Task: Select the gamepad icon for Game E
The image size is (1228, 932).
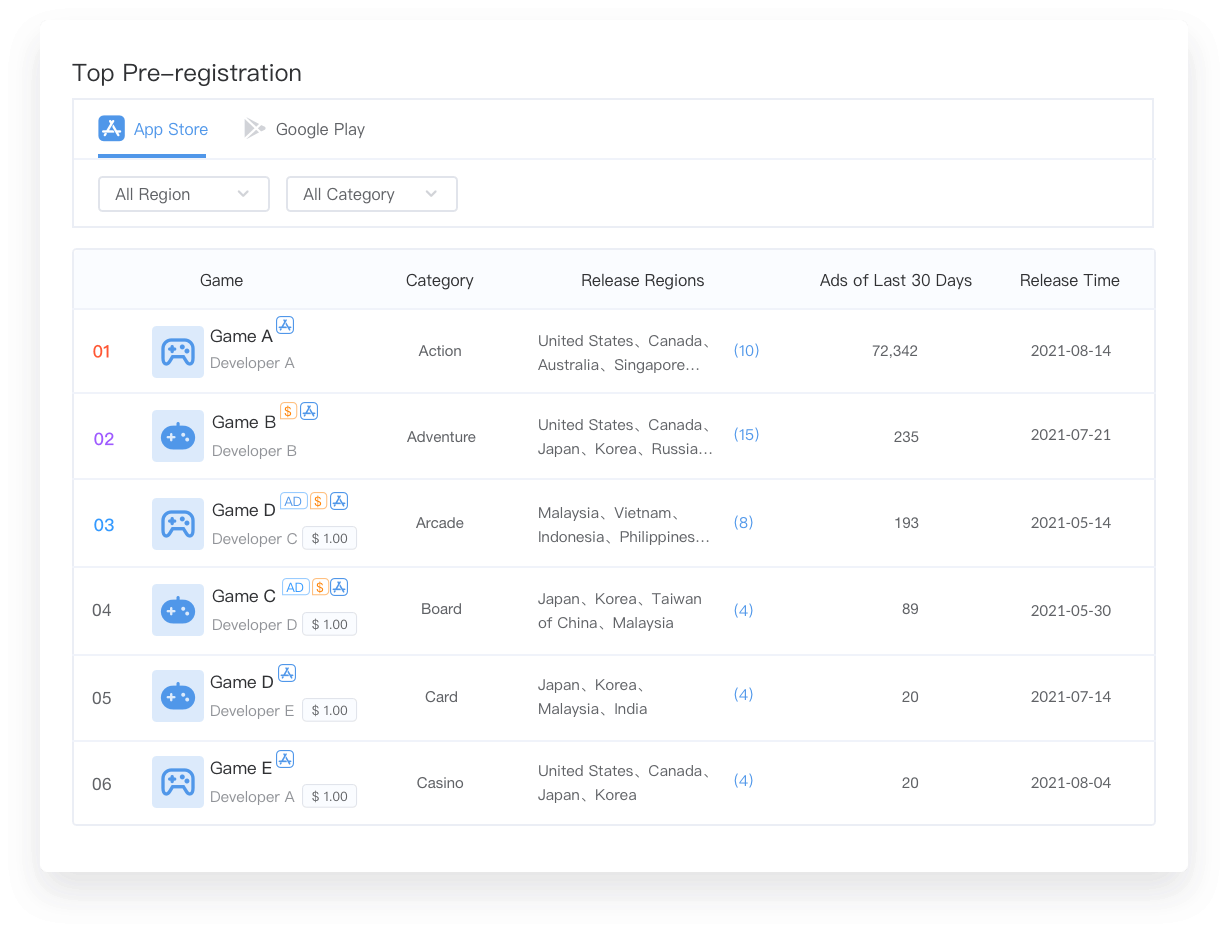Action: pos(178,783)
